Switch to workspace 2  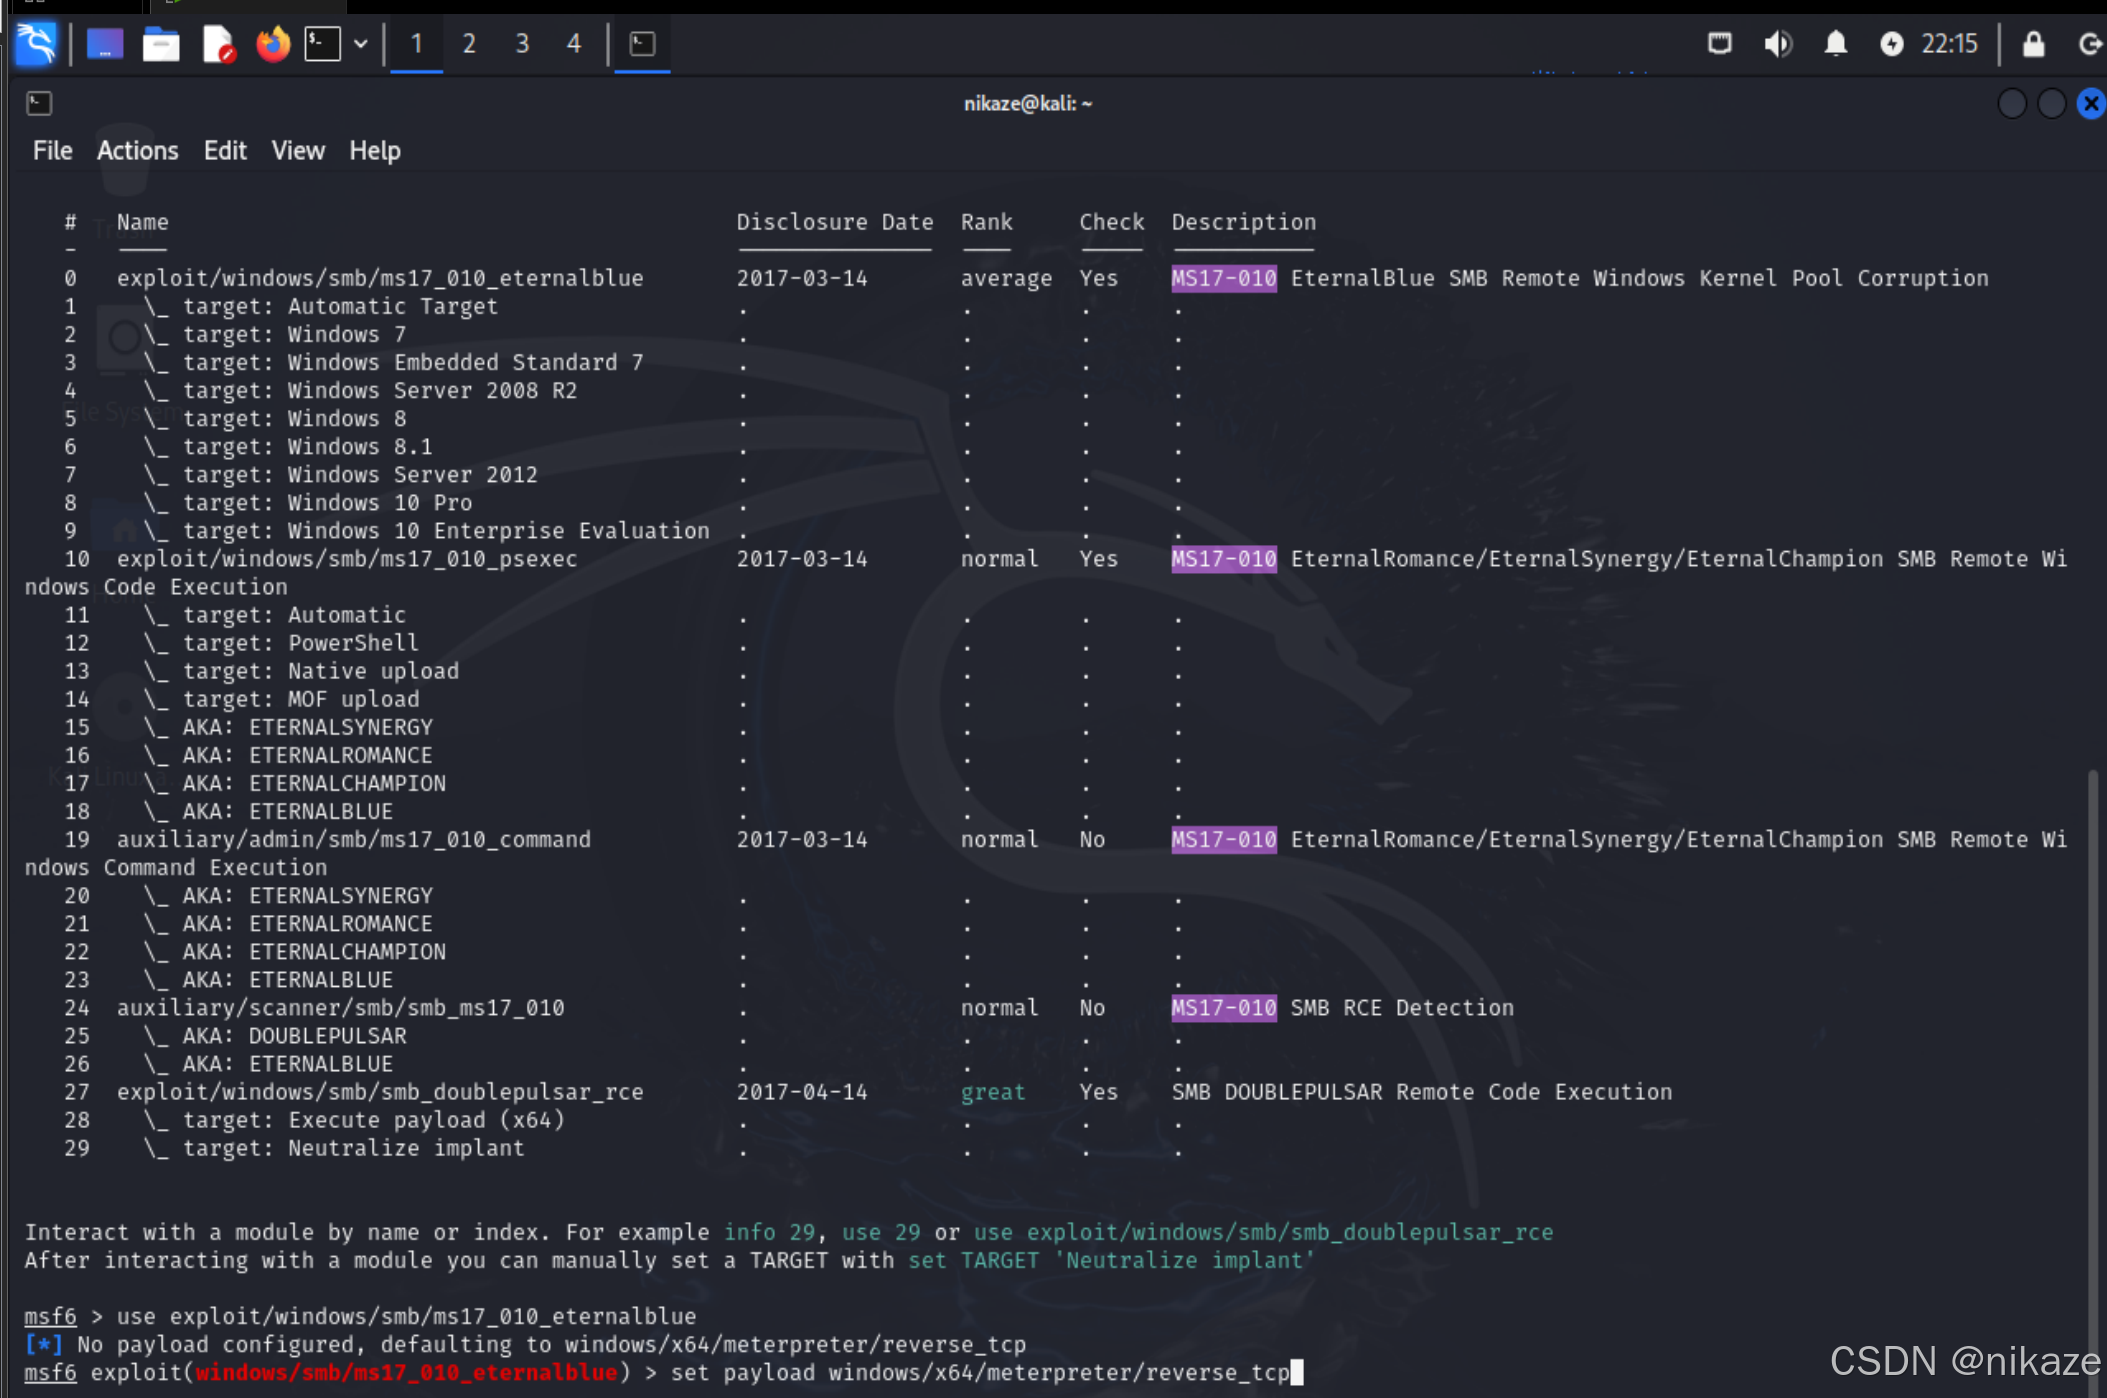coord(469,44)
